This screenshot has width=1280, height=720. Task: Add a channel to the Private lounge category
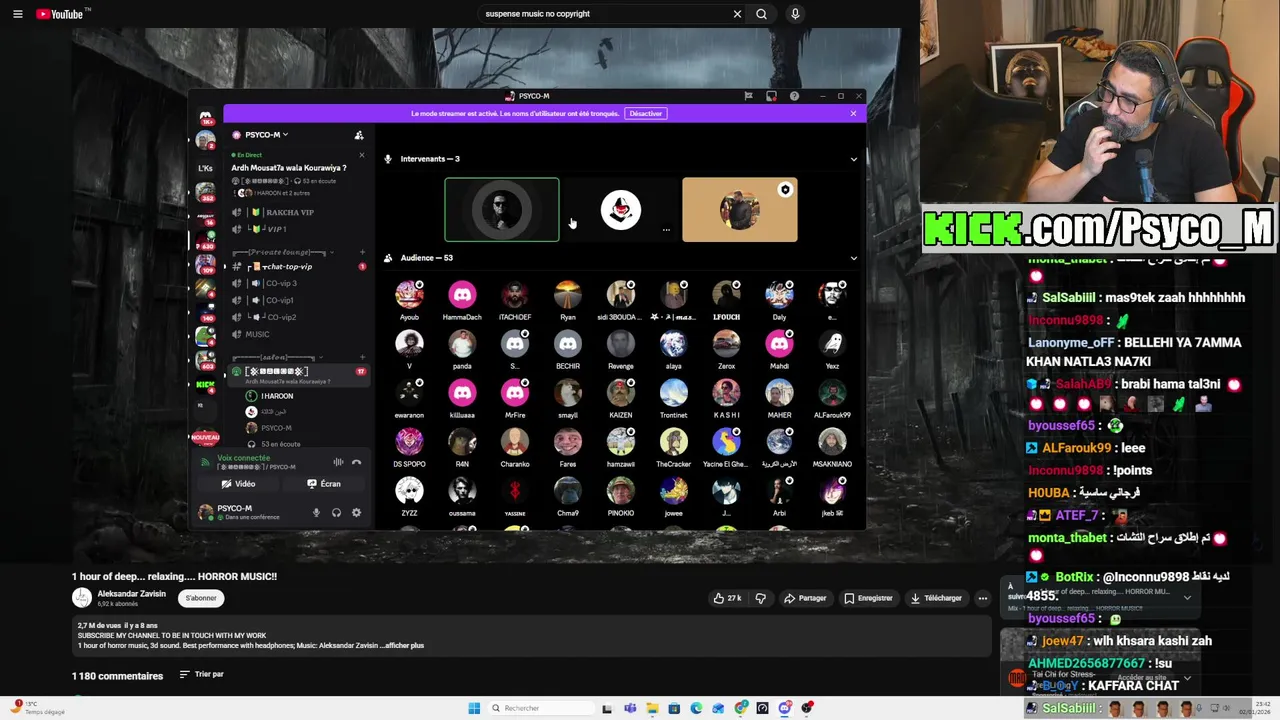pos(362,253)
